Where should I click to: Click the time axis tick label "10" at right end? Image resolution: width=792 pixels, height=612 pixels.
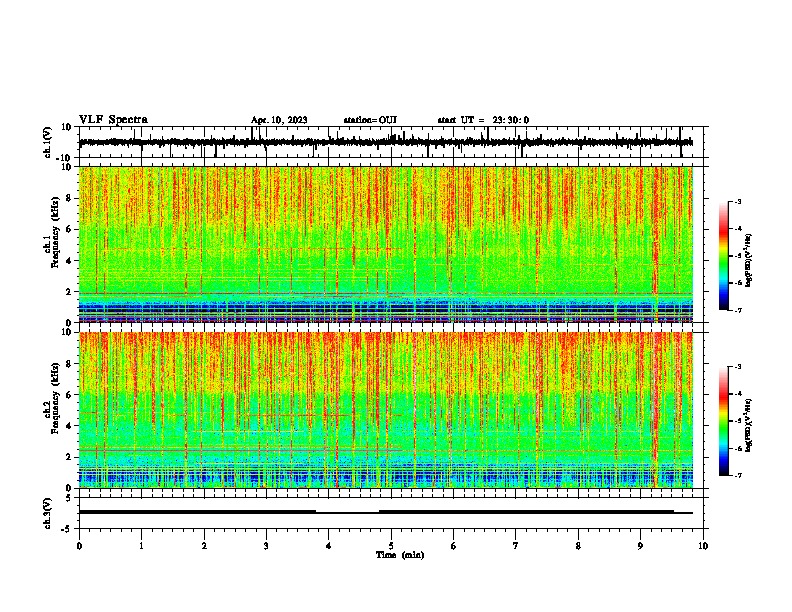703,546
